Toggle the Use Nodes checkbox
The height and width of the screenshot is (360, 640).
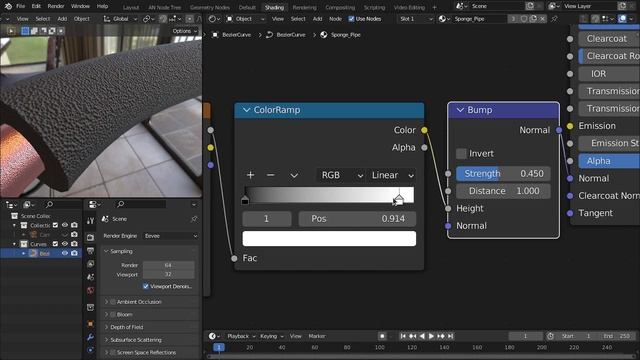point(351,19)
